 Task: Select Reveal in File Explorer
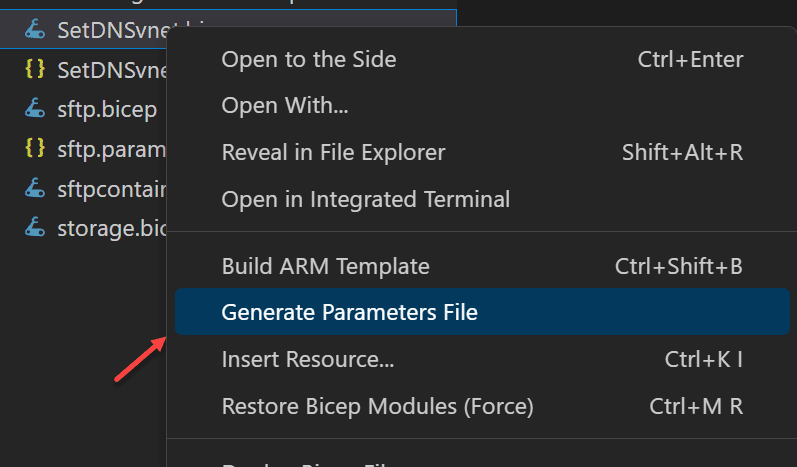pyautogui.click(x=482, y=152)
